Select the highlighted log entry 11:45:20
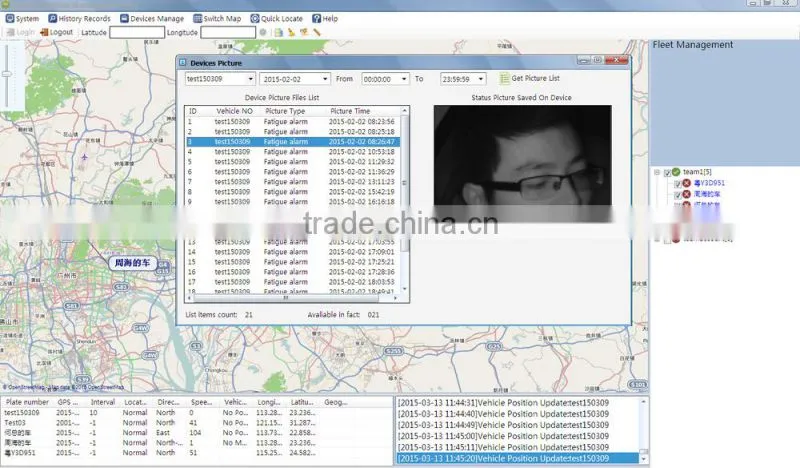Screen dimensions: 800x468 tap(517, 458)
